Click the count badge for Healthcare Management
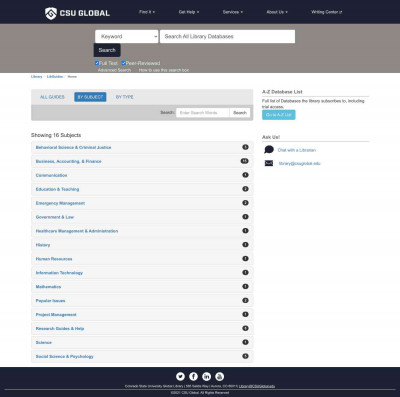 tap(245, 231)
